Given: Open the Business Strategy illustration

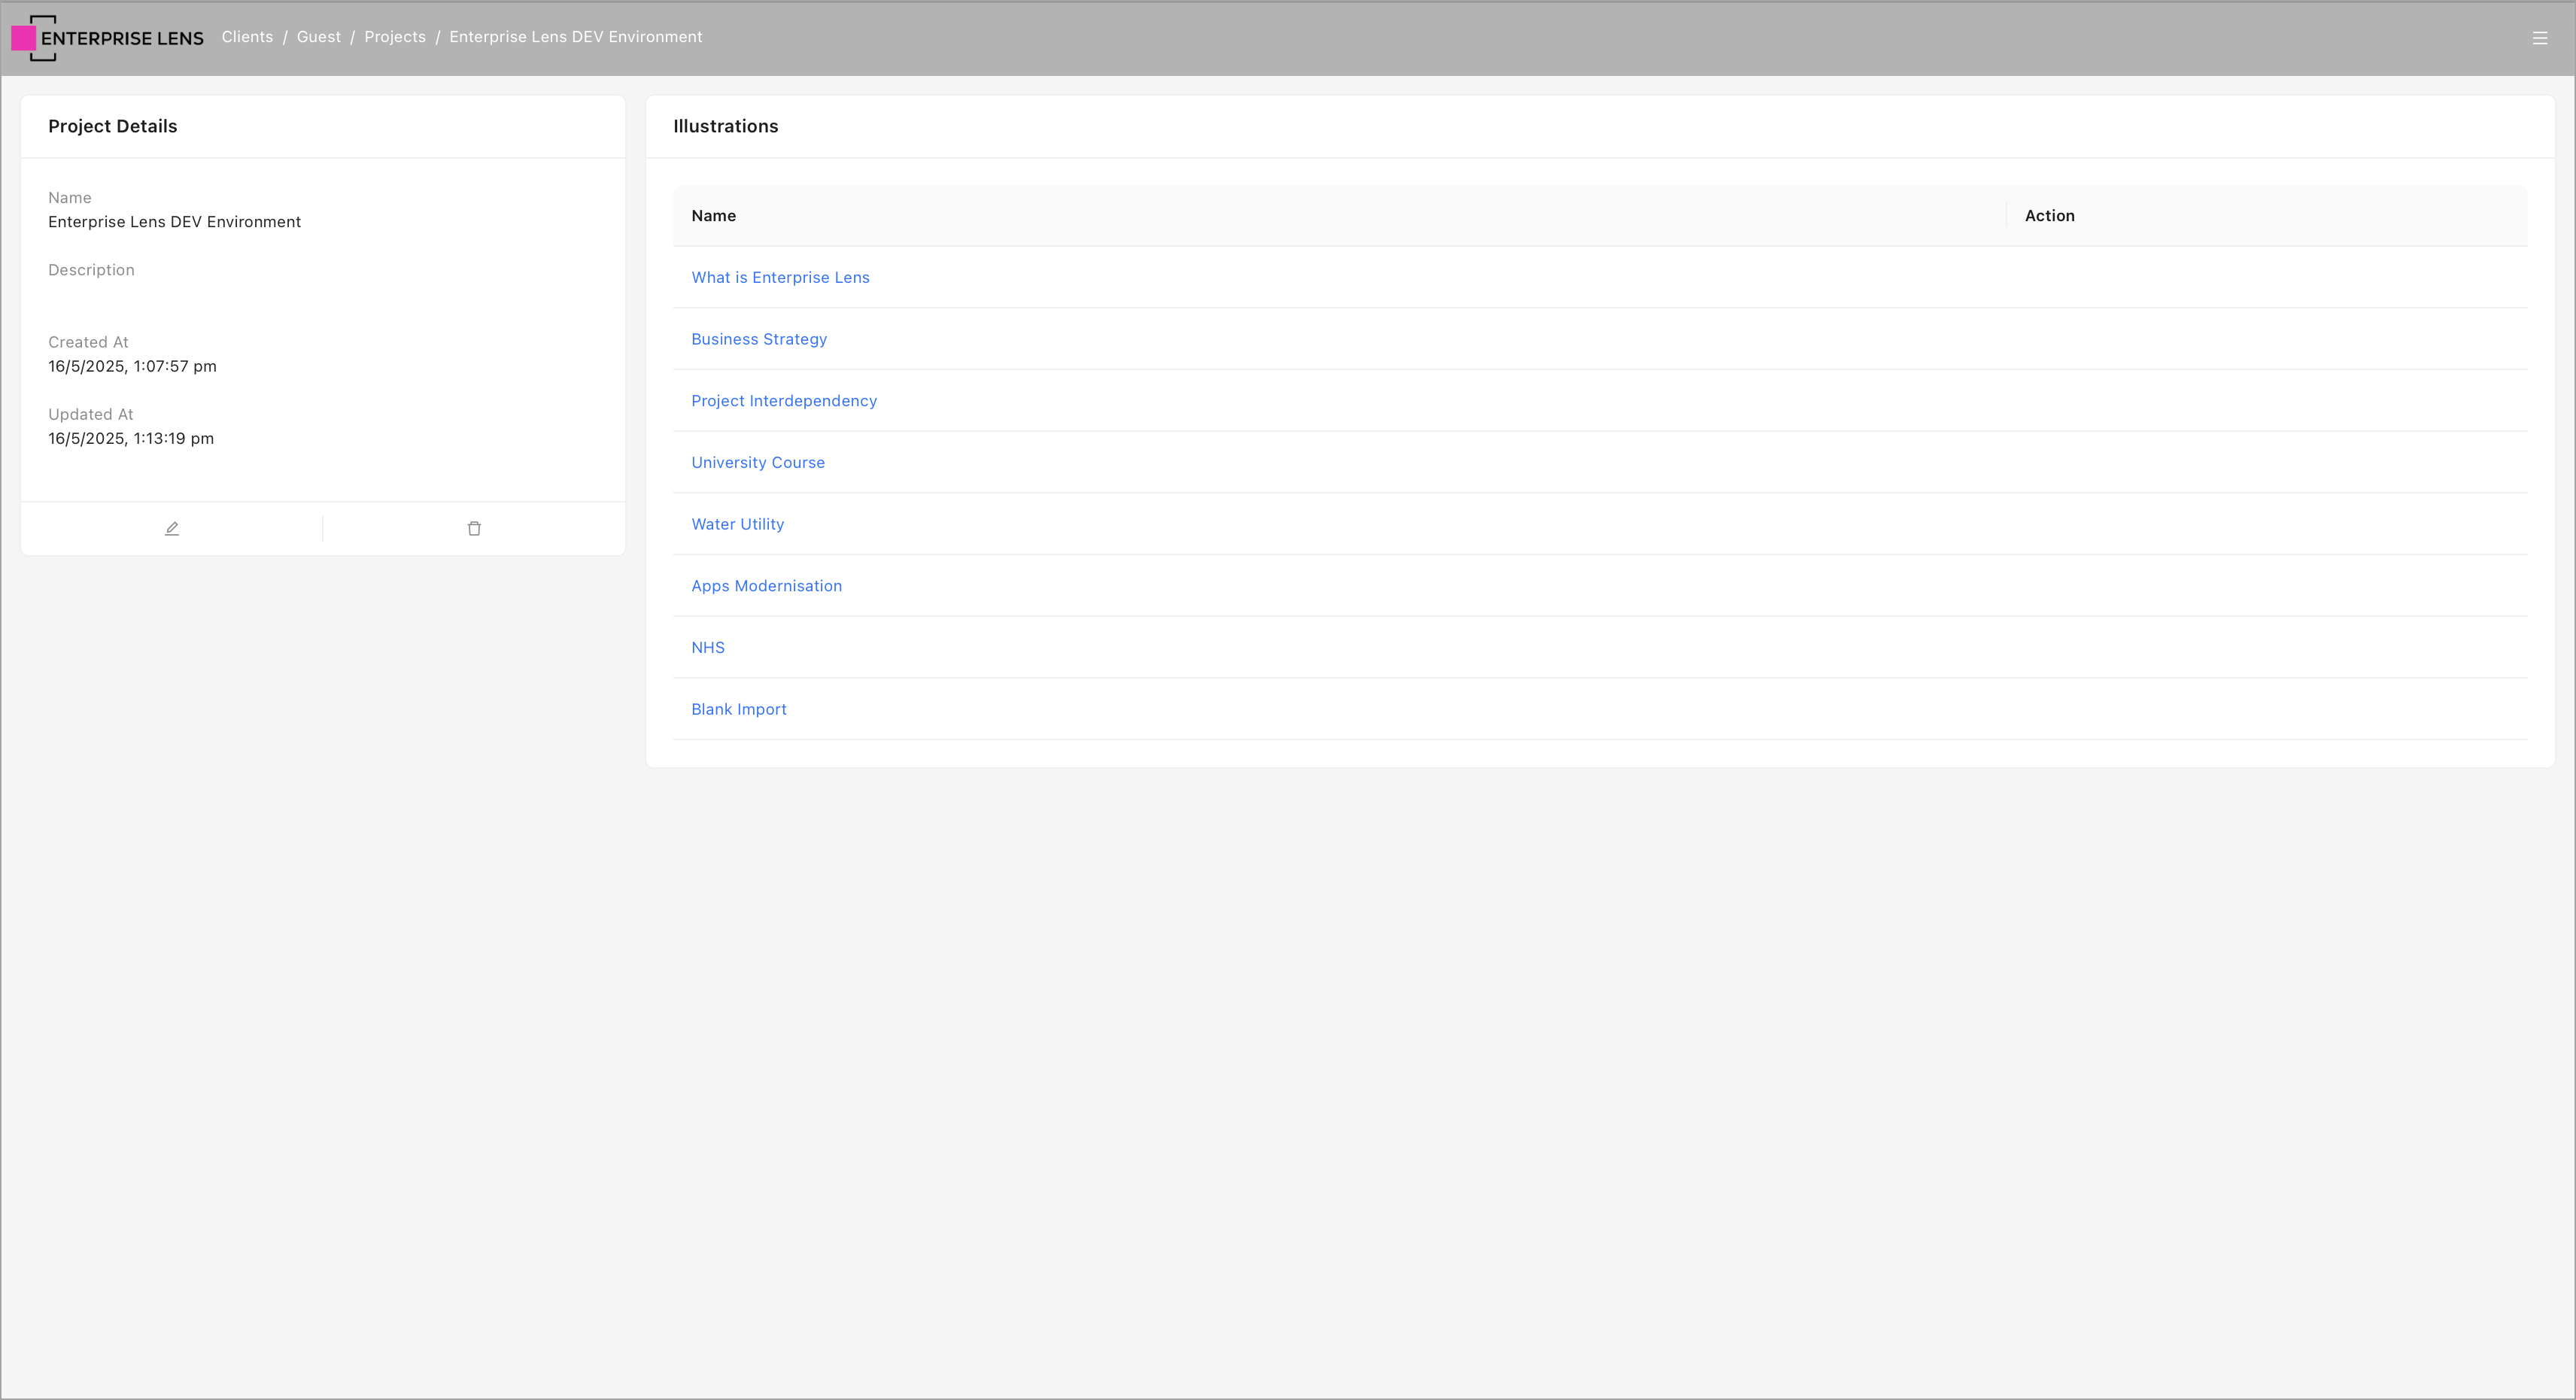Looking at the screenshot, I should tap(758, 339).
